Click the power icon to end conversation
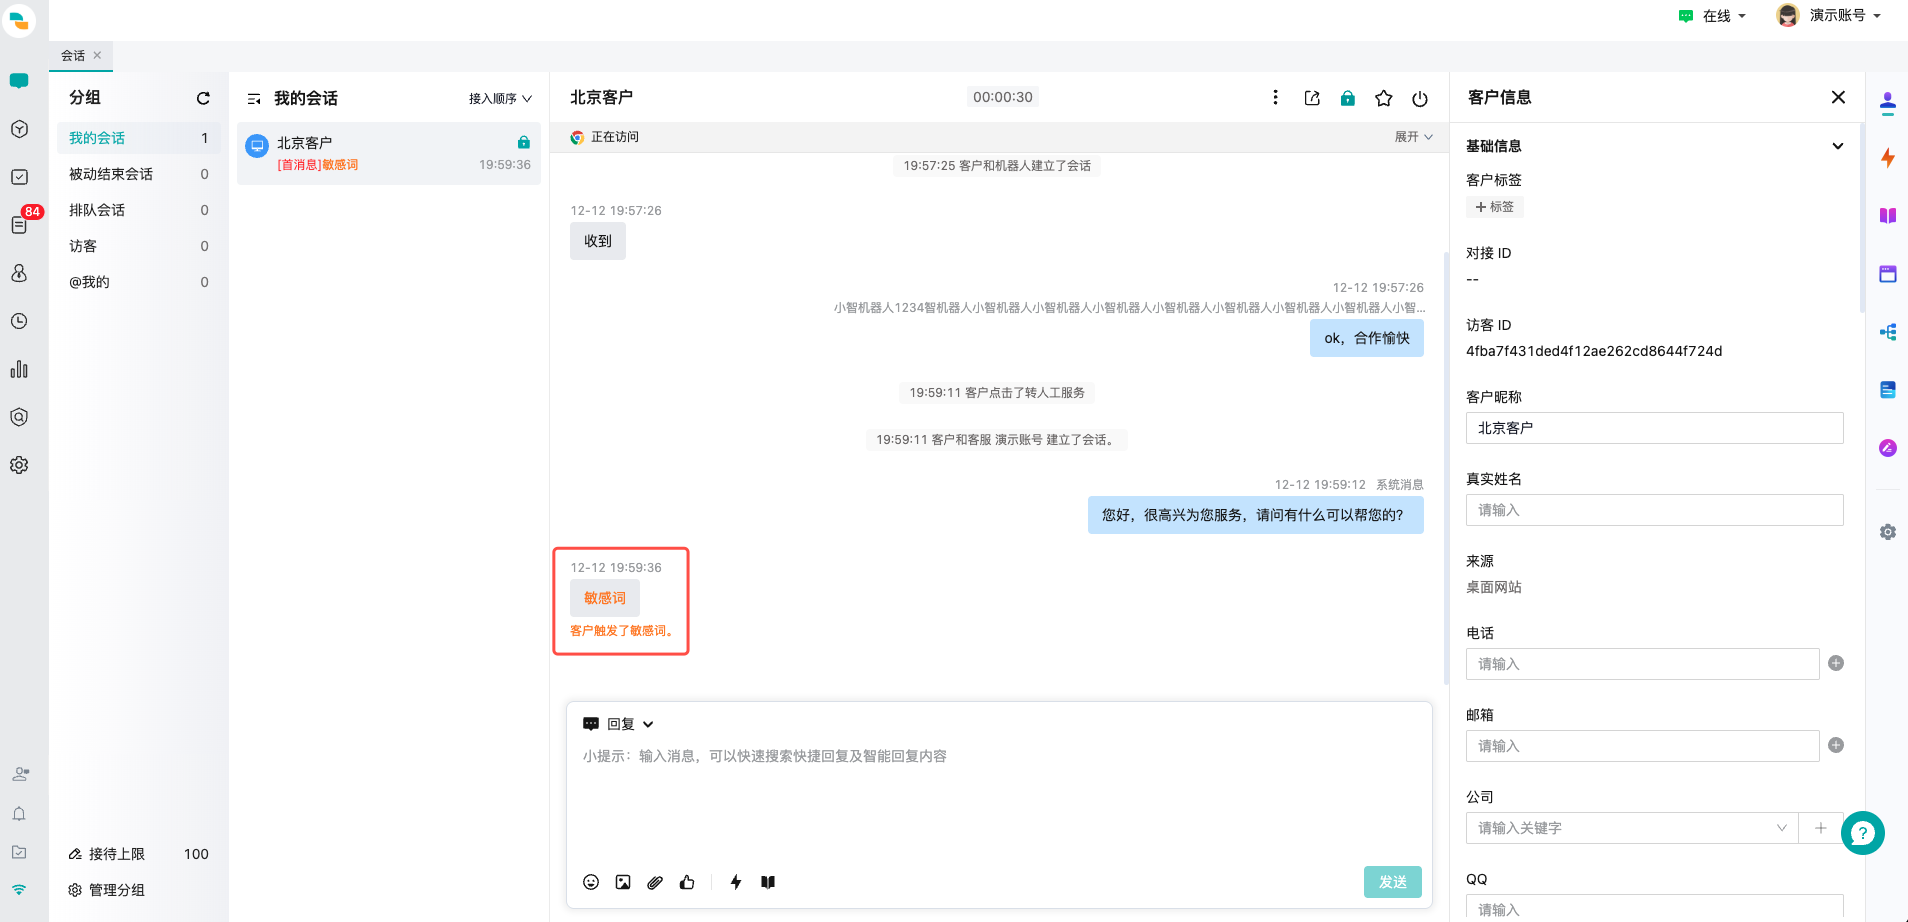Screen dimensions: 1908x922 [x=1419, y=98]
